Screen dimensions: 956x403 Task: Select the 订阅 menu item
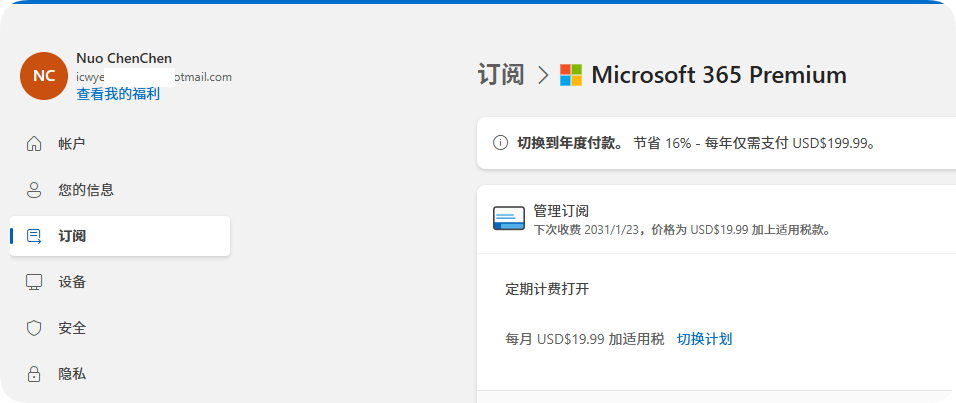[x=120, y=236]
